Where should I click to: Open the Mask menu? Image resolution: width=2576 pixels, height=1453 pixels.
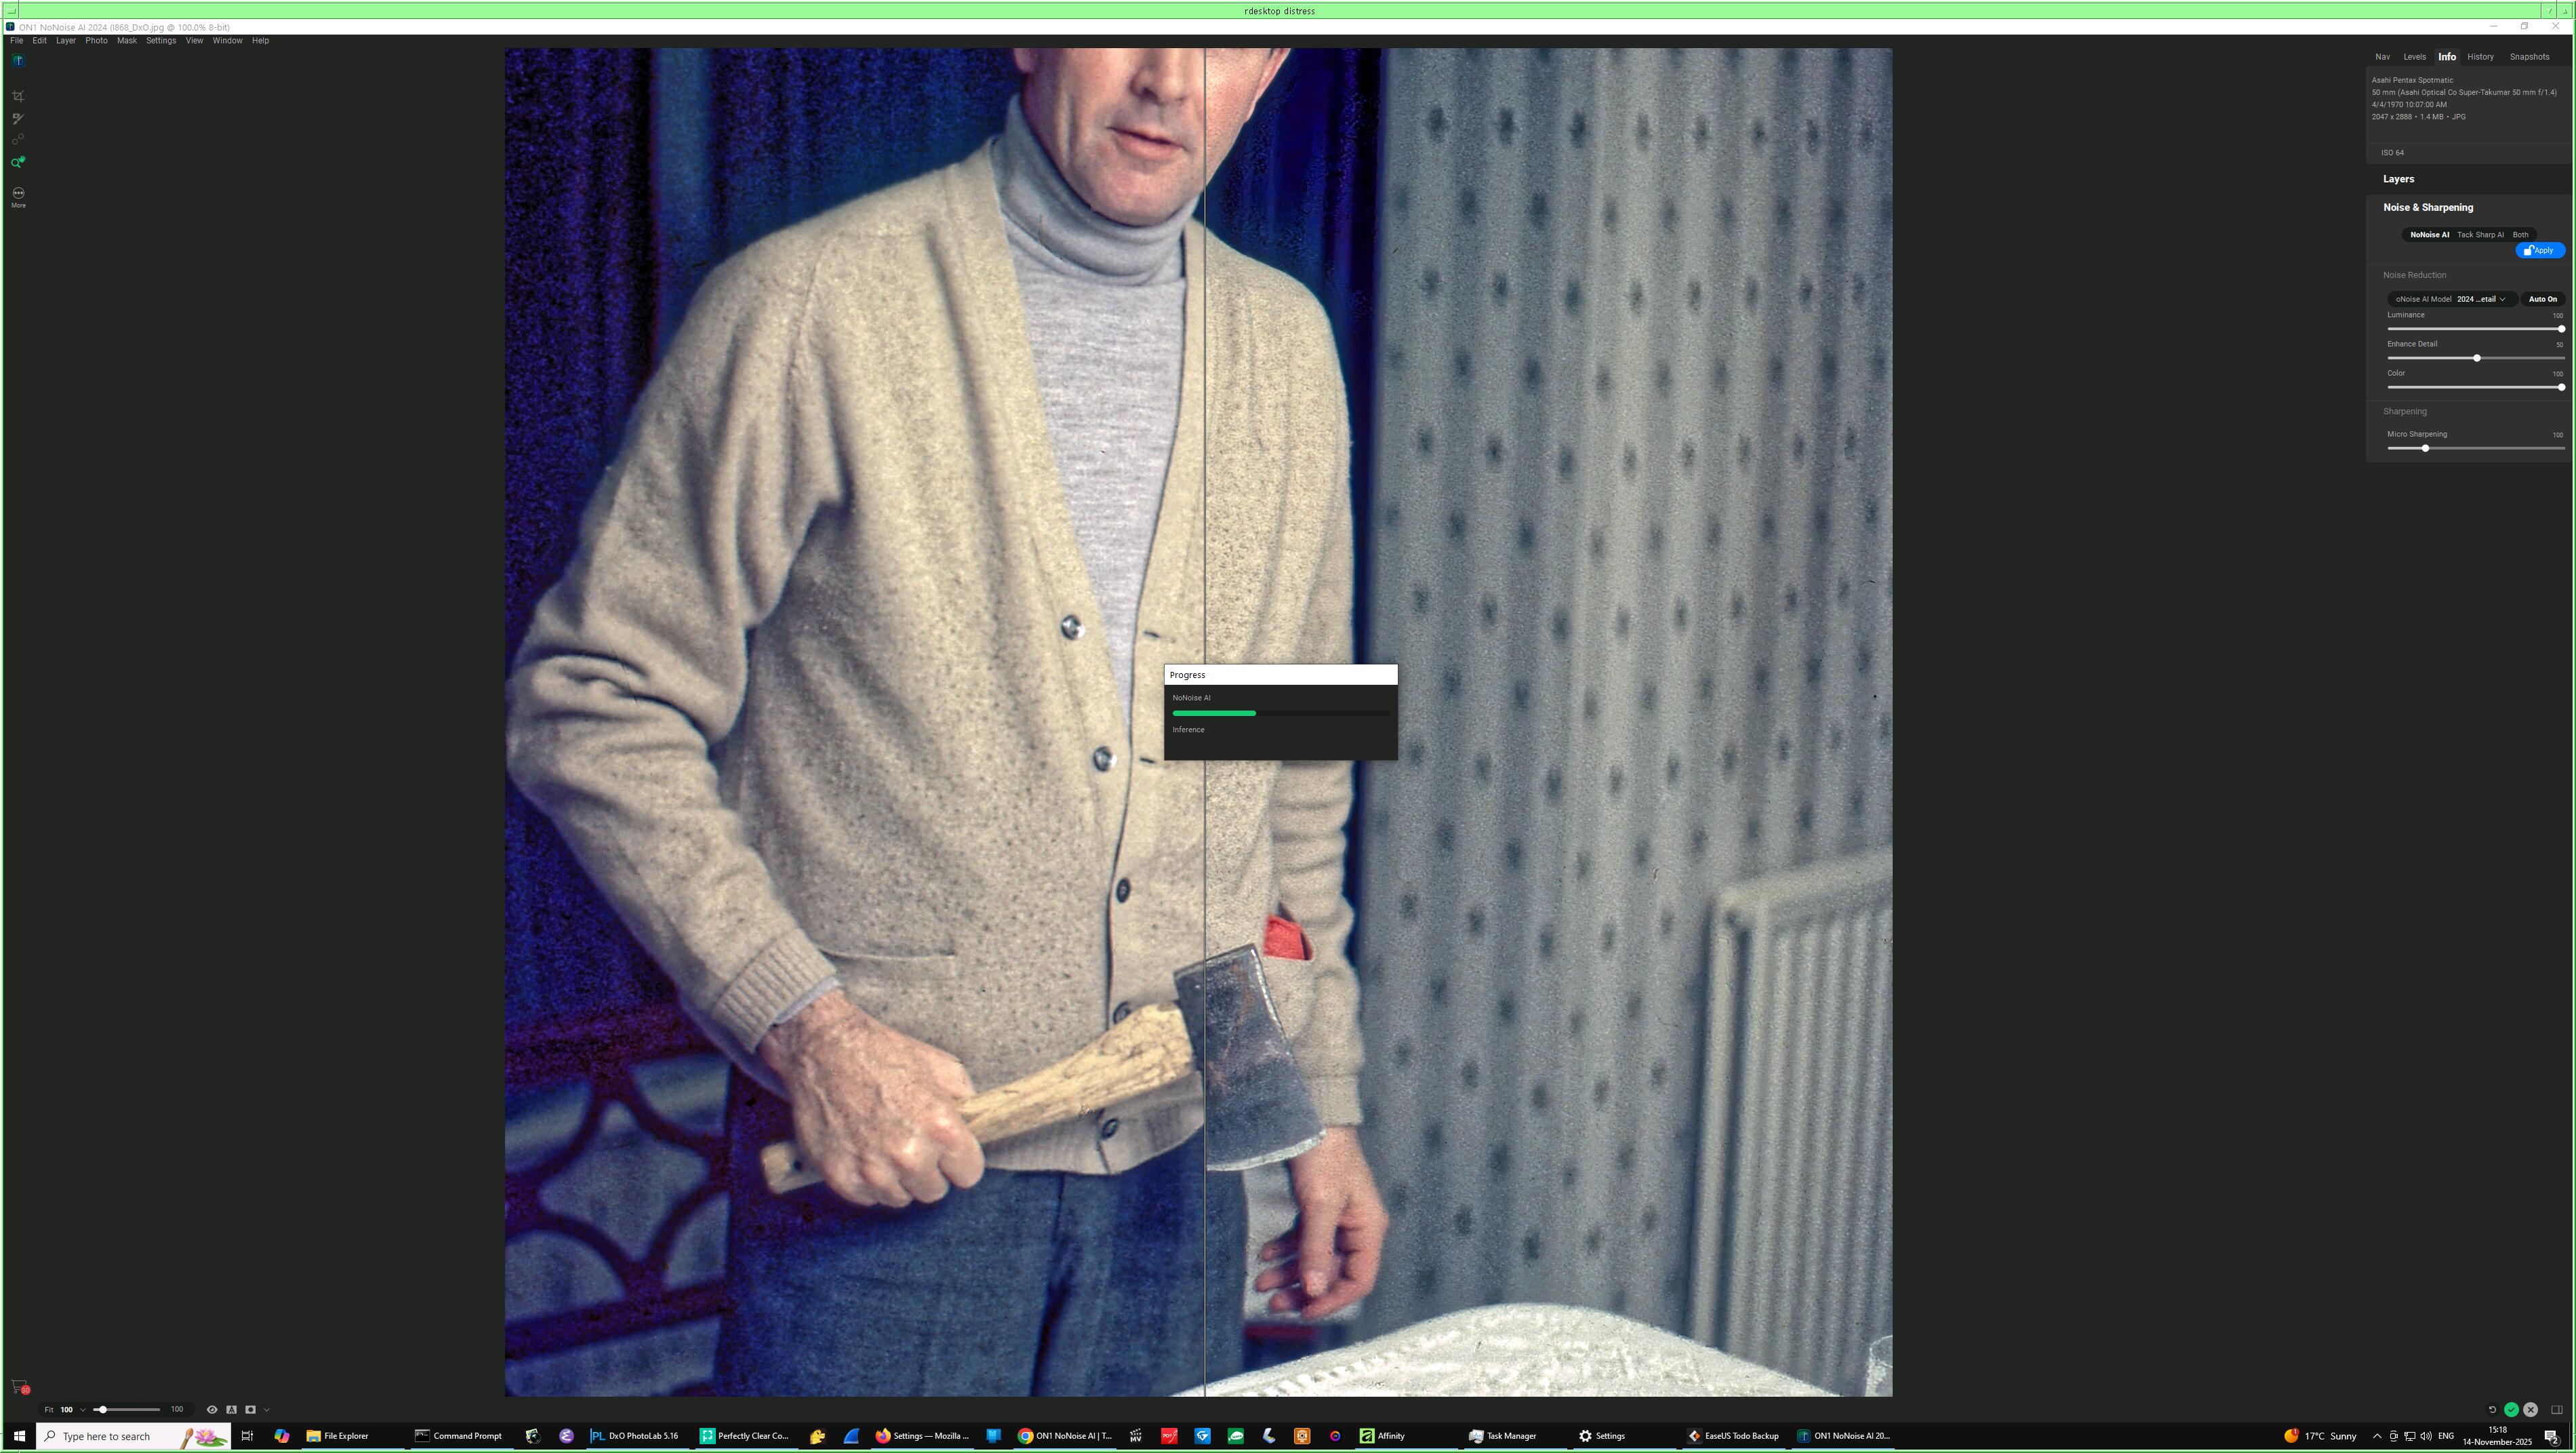click(126, 41)
